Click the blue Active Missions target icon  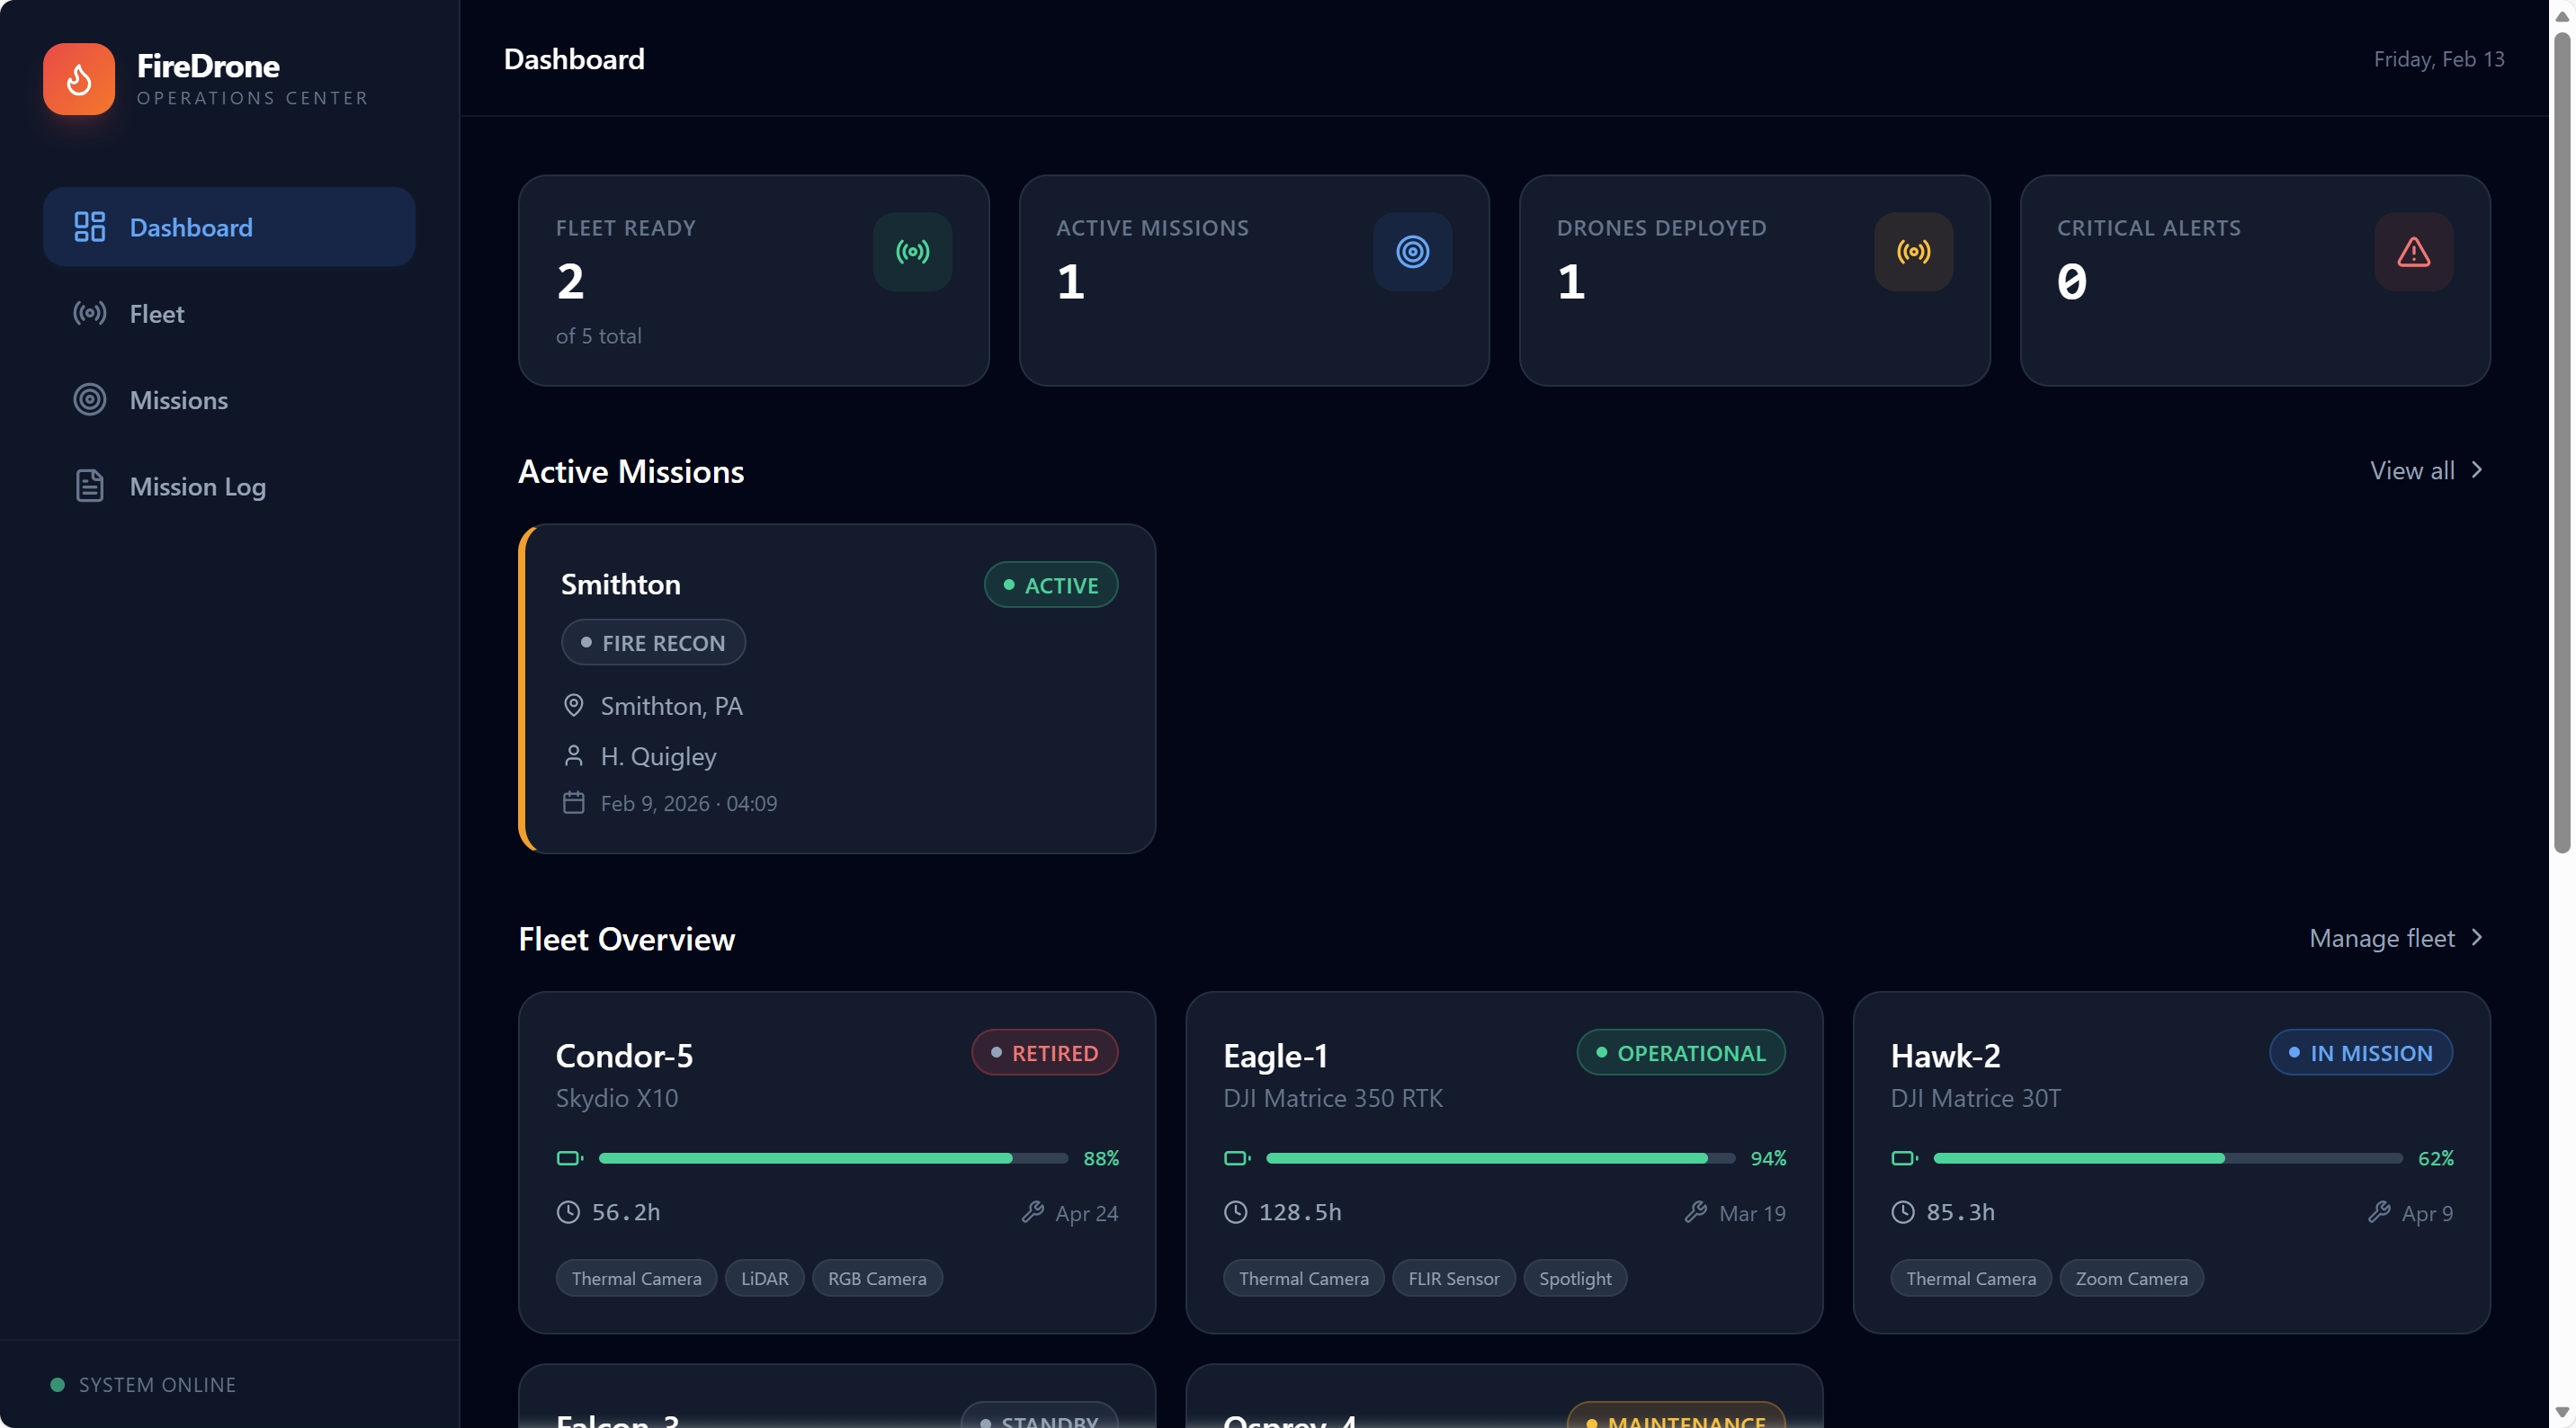tap(1412, 251)
